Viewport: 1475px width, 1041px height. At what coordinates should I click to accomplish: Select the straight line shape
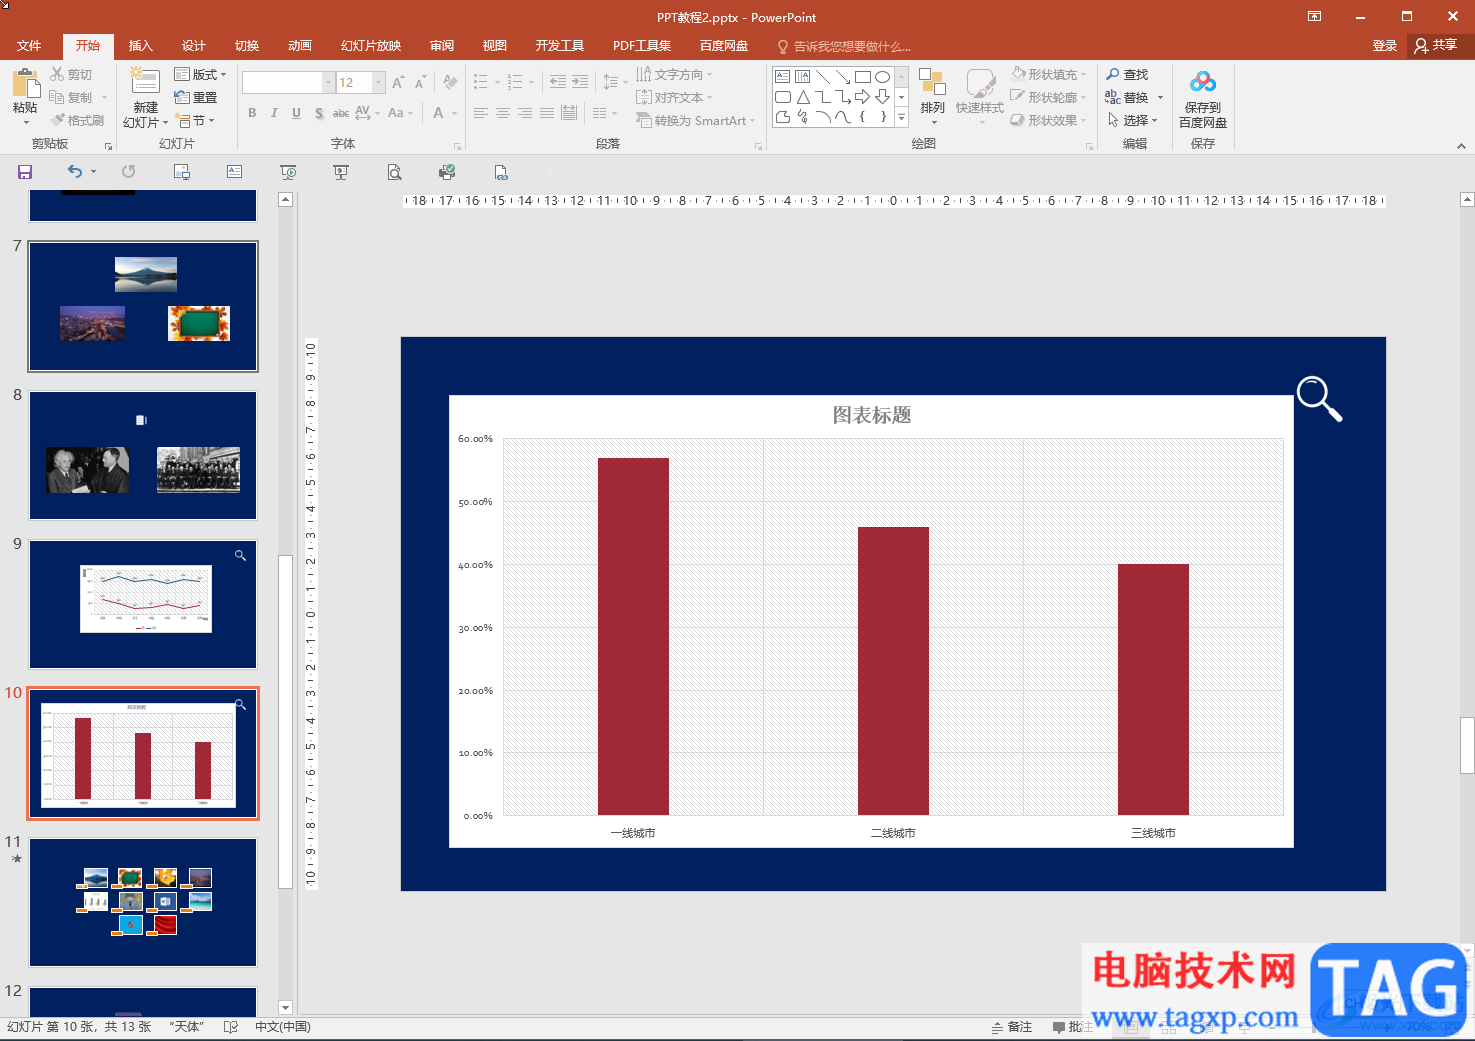coord(823,76)
